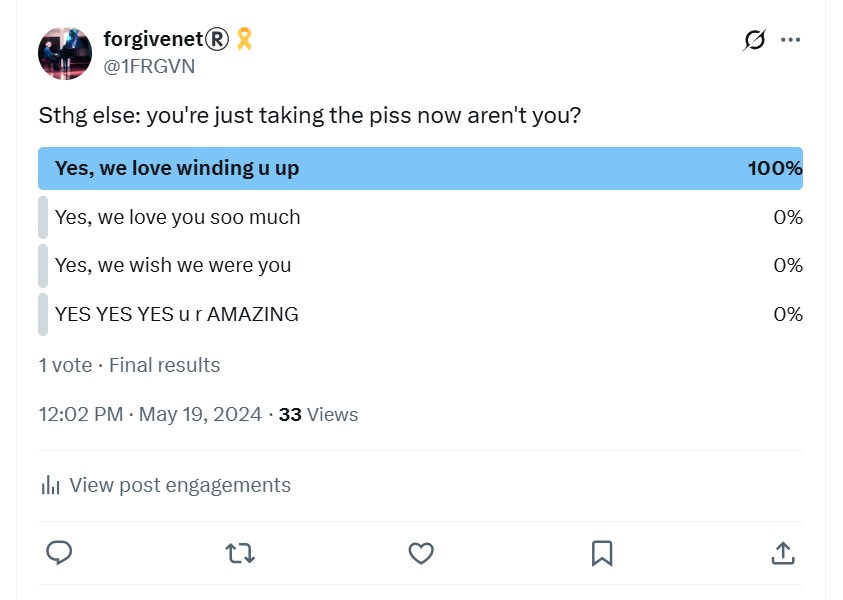
Task: Click the reply speech bubble icon
Action: click(x=59, y=553)
